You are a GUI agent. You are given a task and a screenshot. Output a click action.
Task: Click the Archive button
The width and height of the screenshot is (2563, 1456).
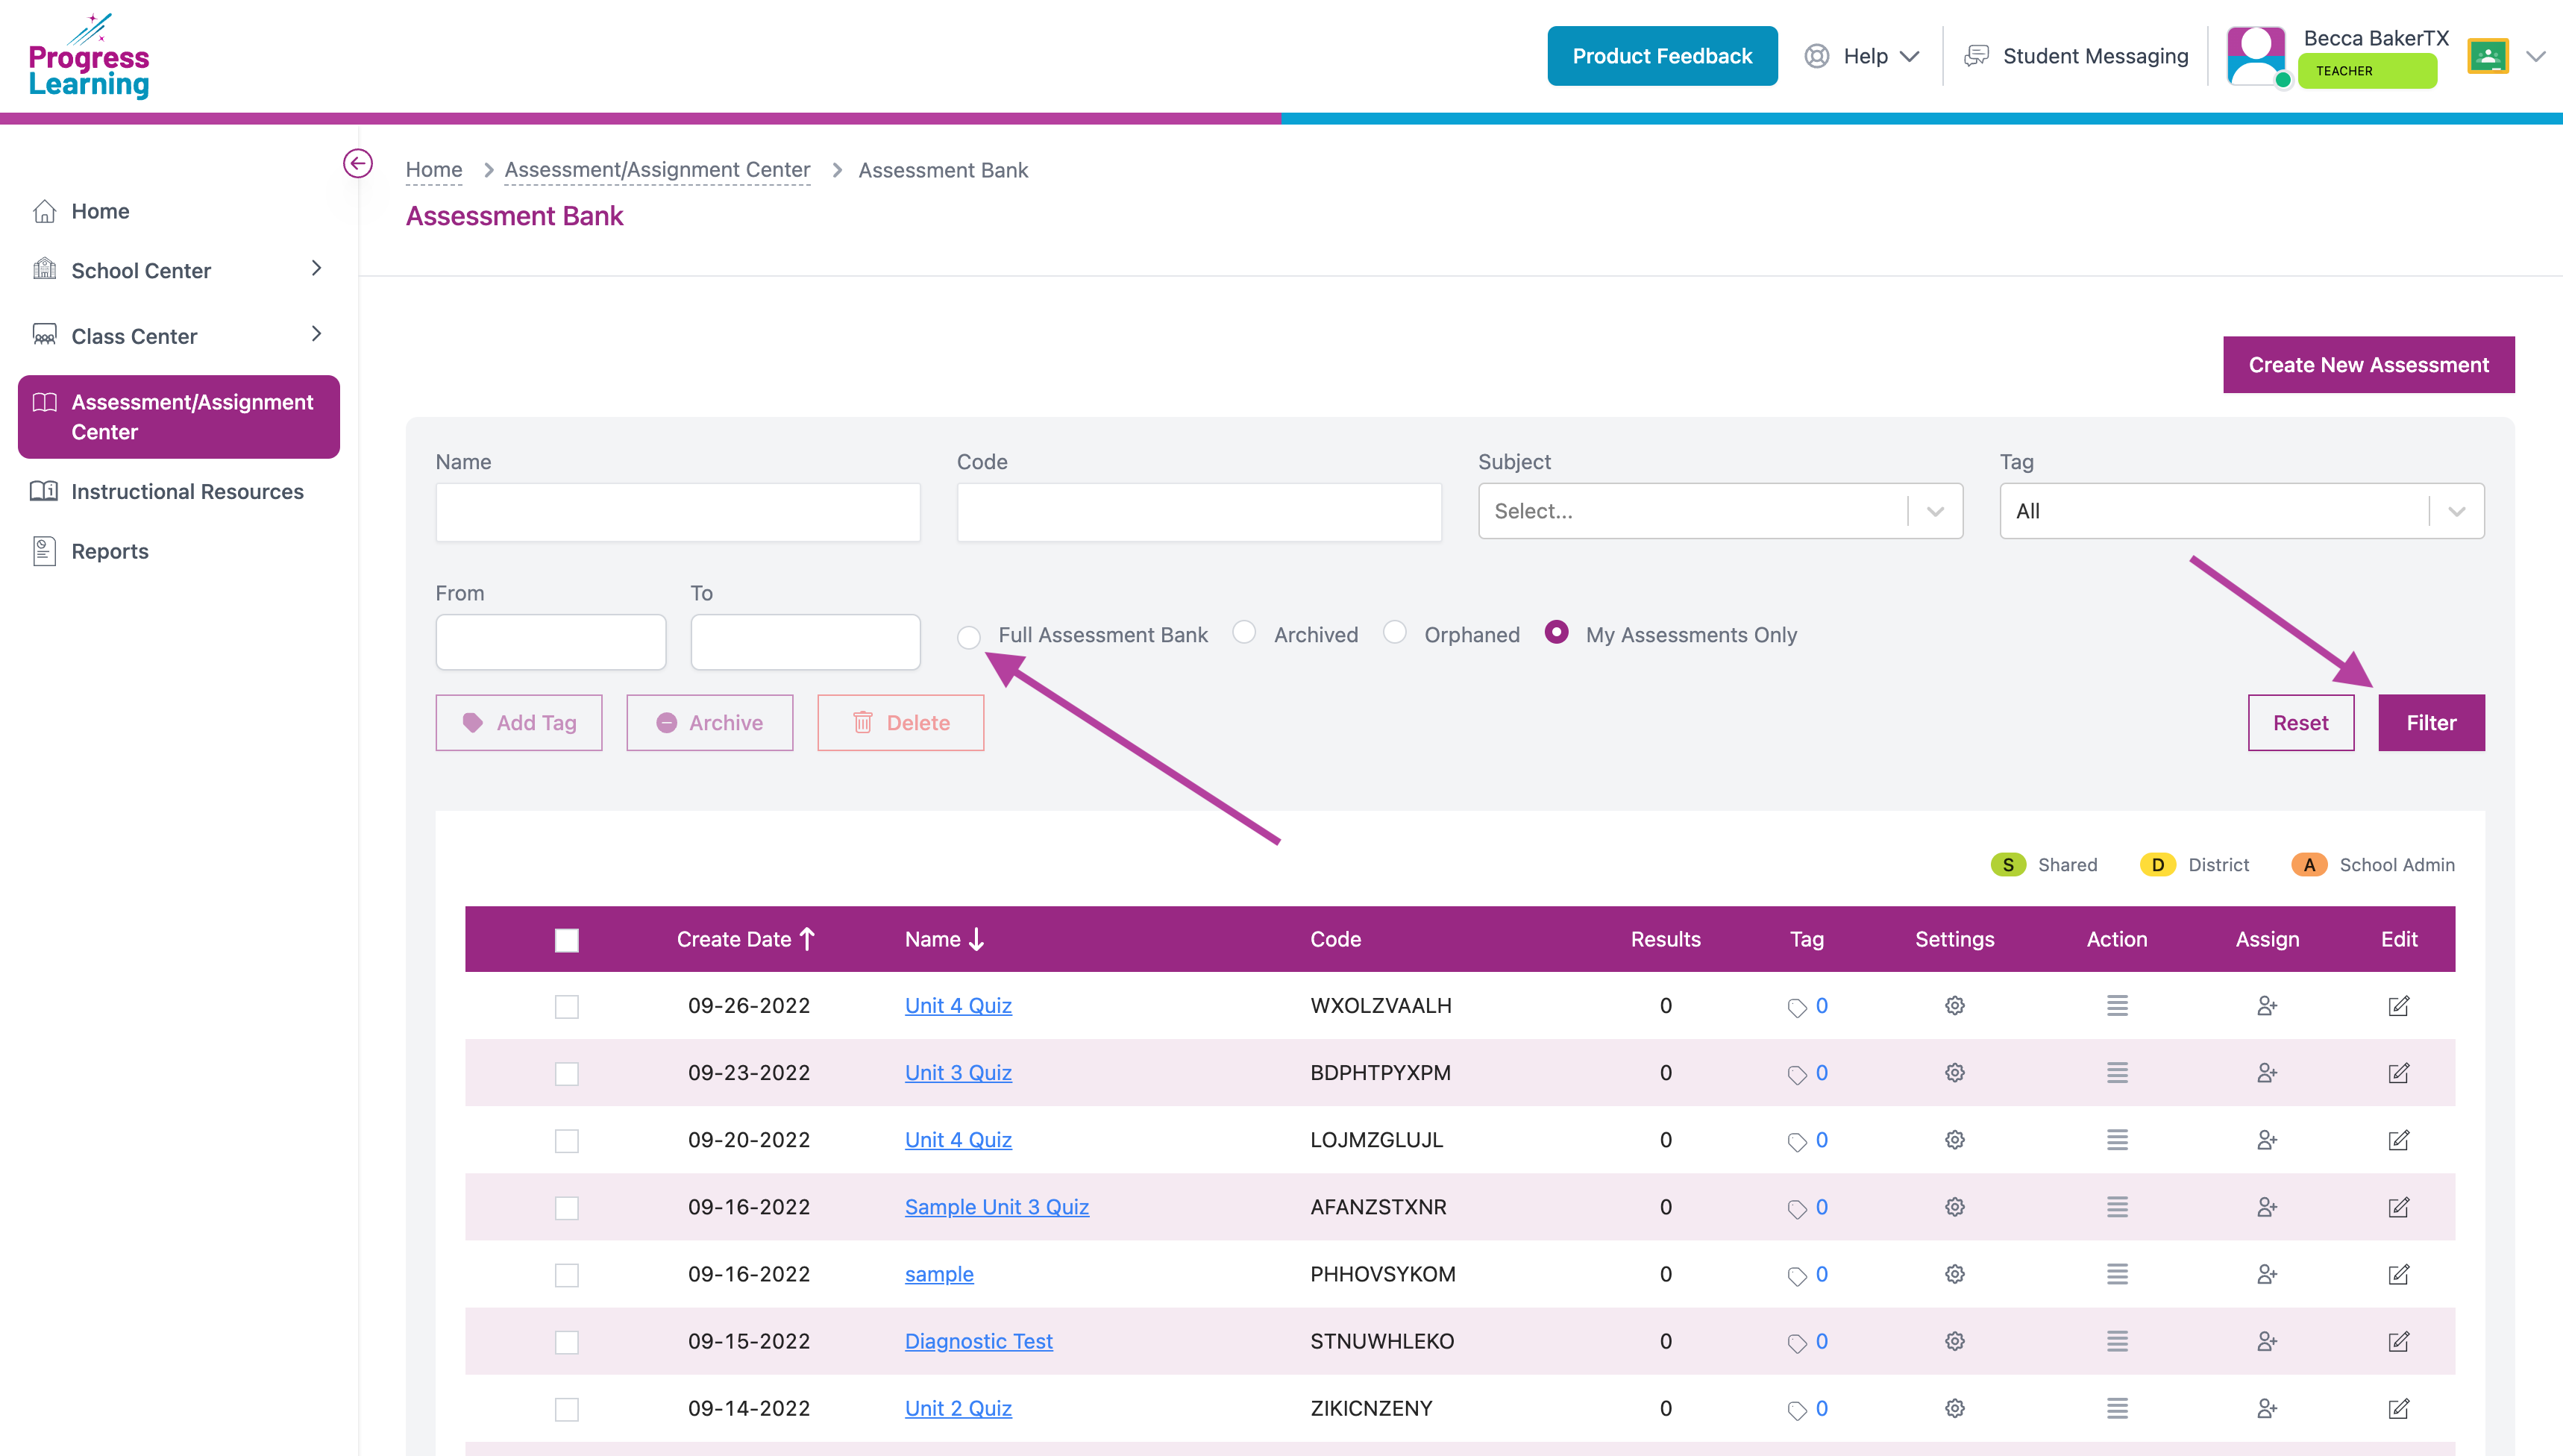709,722
